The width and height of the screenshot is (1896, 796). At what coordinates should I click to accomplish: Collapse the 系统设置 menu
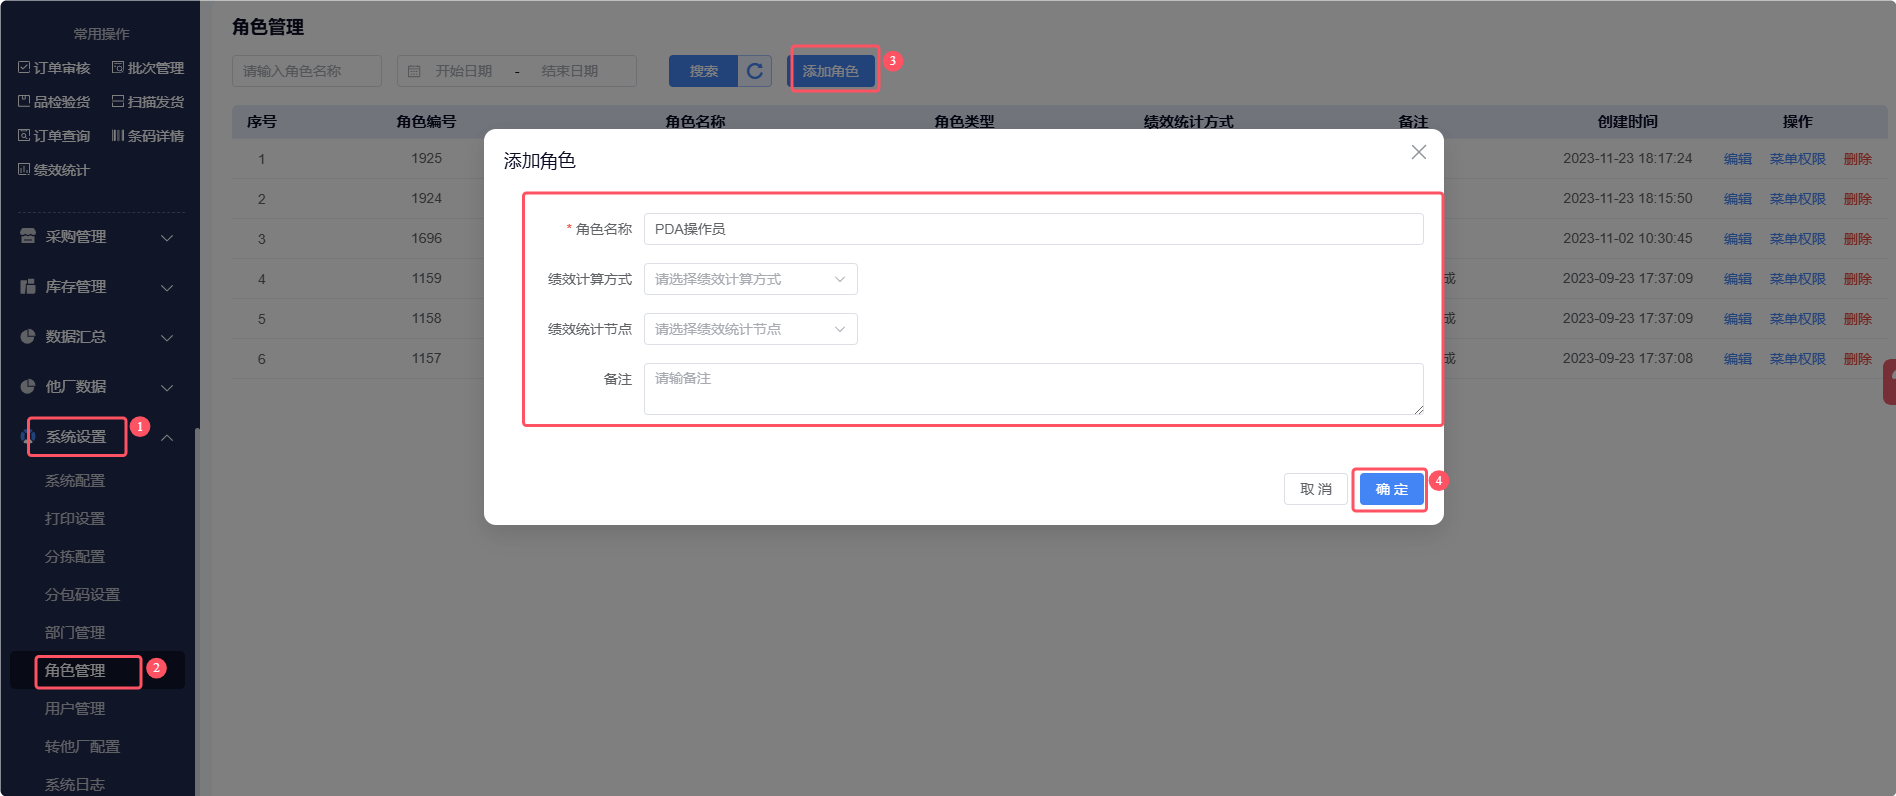point(97,437)
